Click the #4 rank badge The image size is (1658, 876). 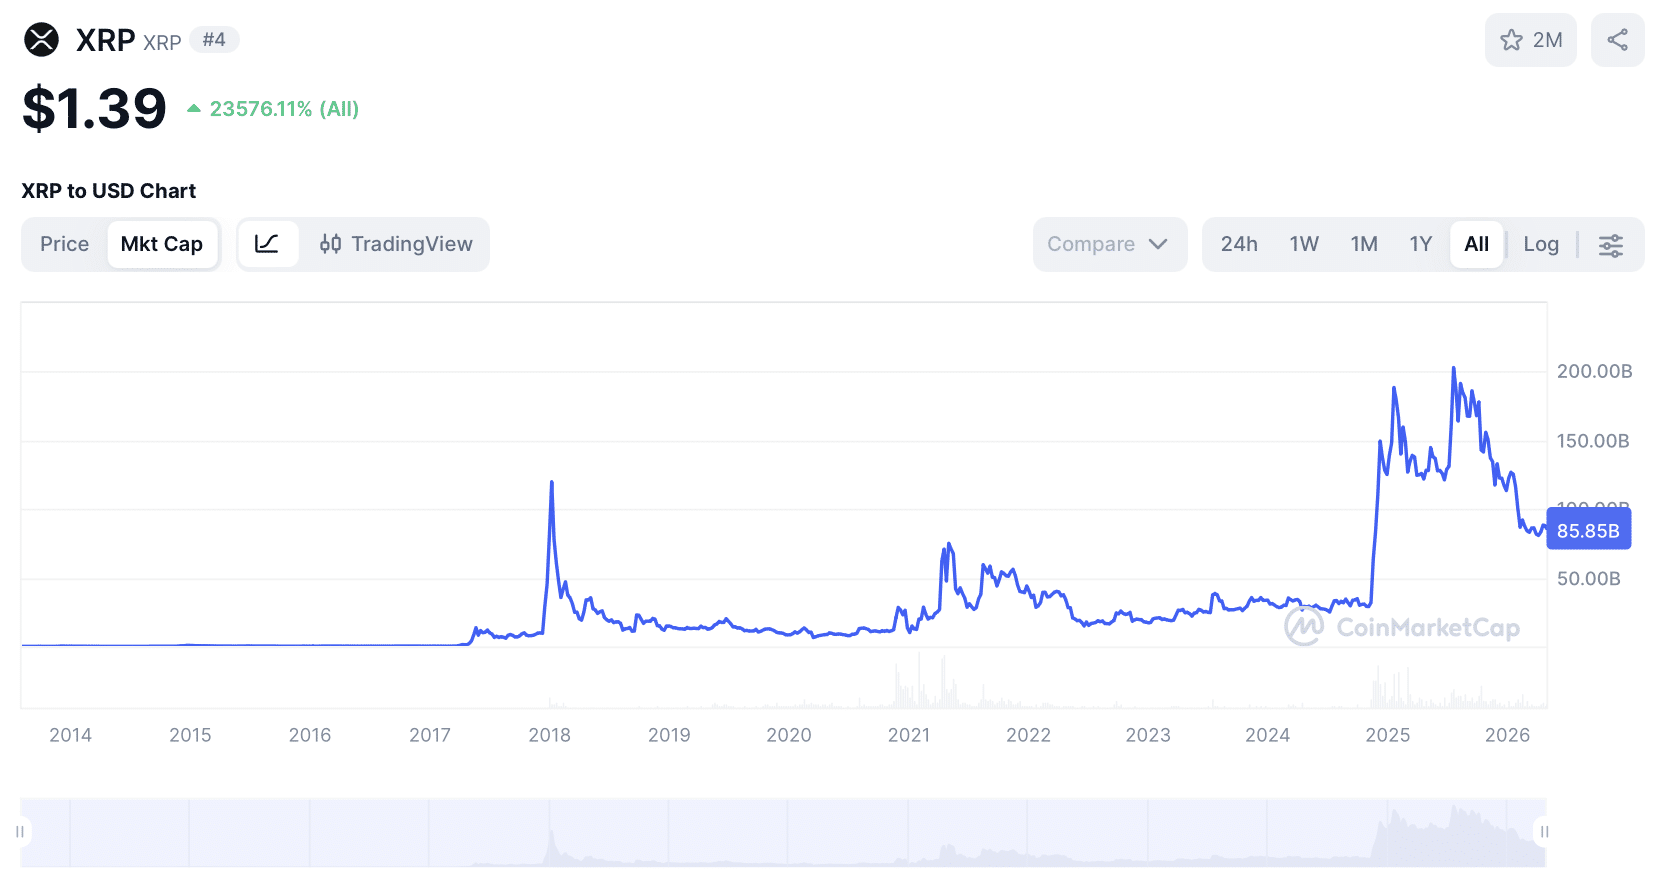(x=214, y=40)
